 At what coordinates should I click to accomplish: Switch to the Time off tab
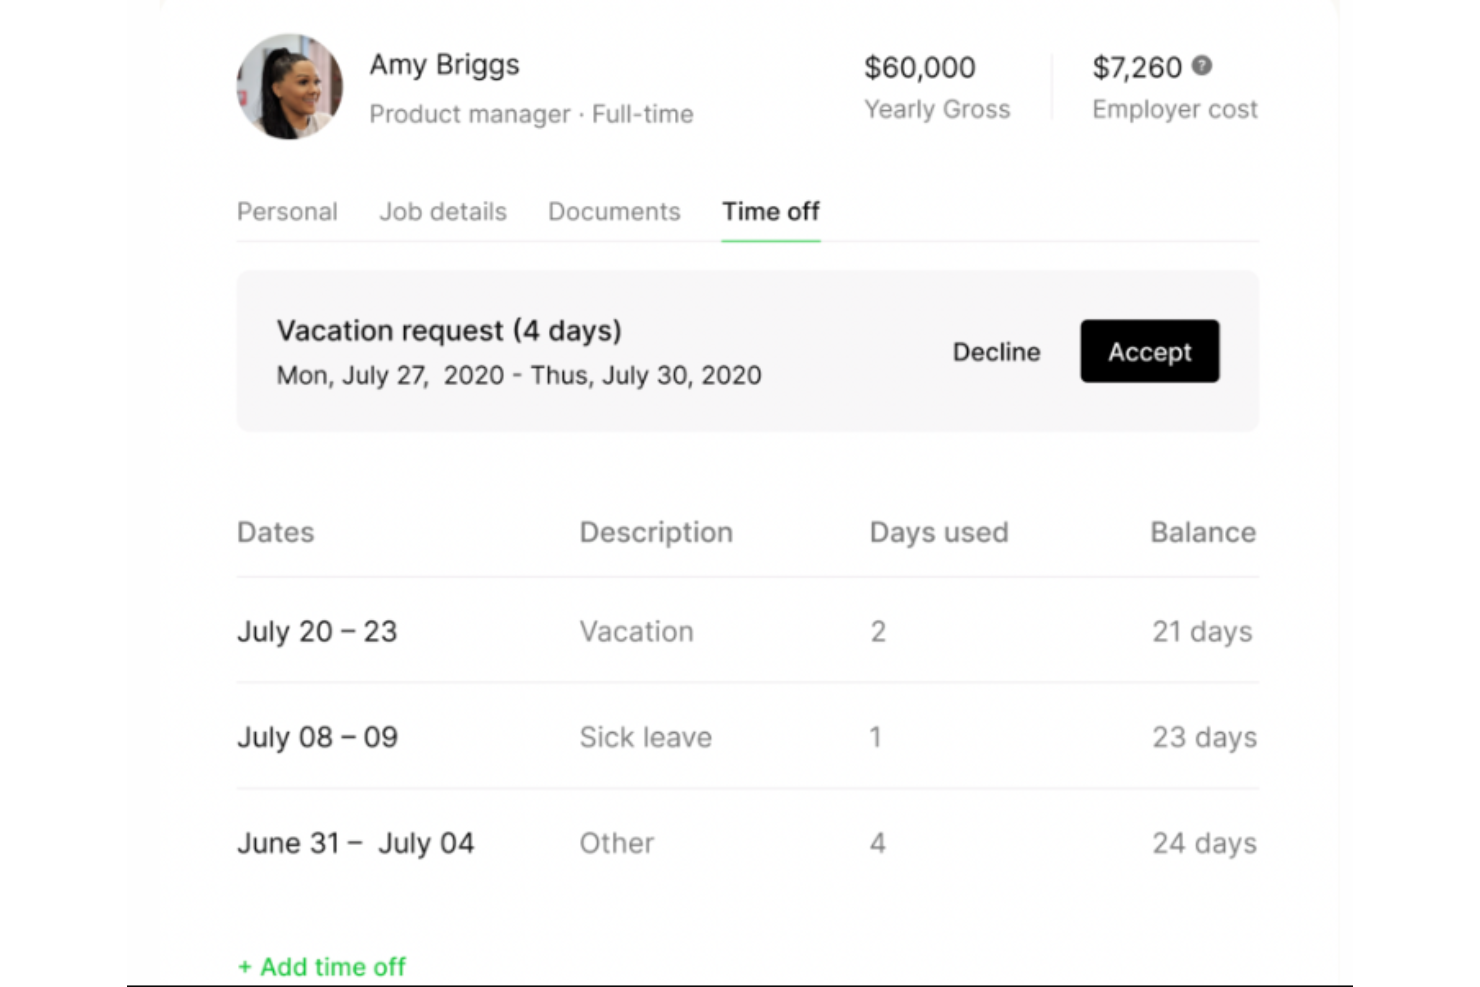click(x=770, y=211)
